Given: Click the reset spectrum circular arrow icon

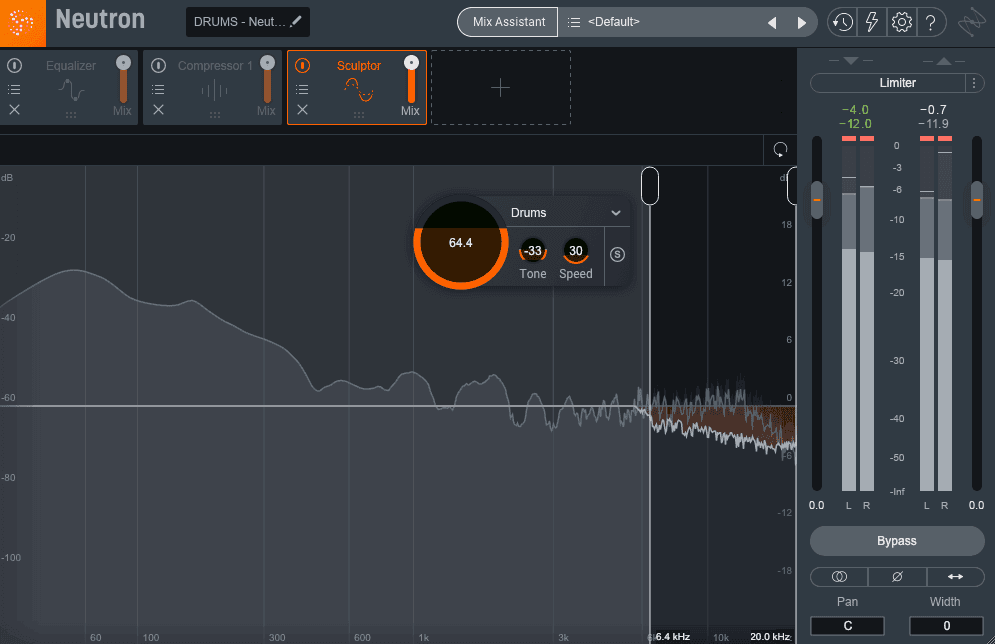Looking at the screenshot, I should click(x=780, y=150).
